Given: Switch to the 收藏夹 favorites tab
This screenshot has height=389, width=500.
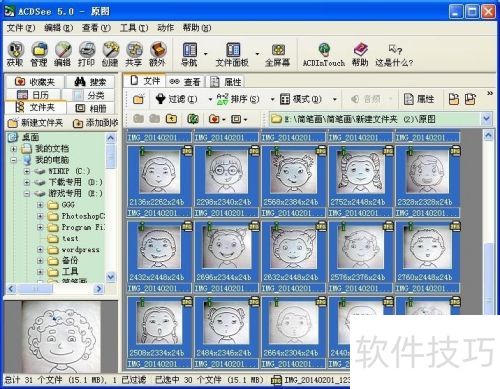Looking at the screenshot, I should click(35, 82).
